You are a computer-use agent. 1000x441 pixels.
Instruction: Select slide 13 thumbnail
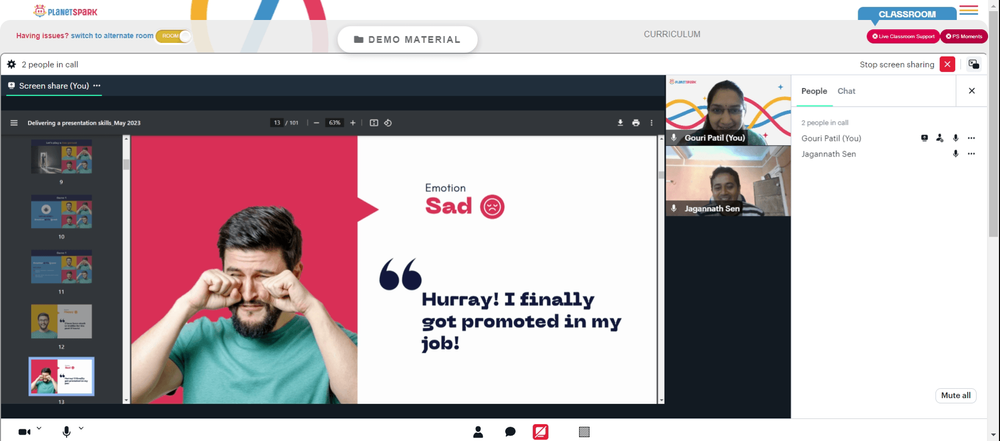(61, 376)
